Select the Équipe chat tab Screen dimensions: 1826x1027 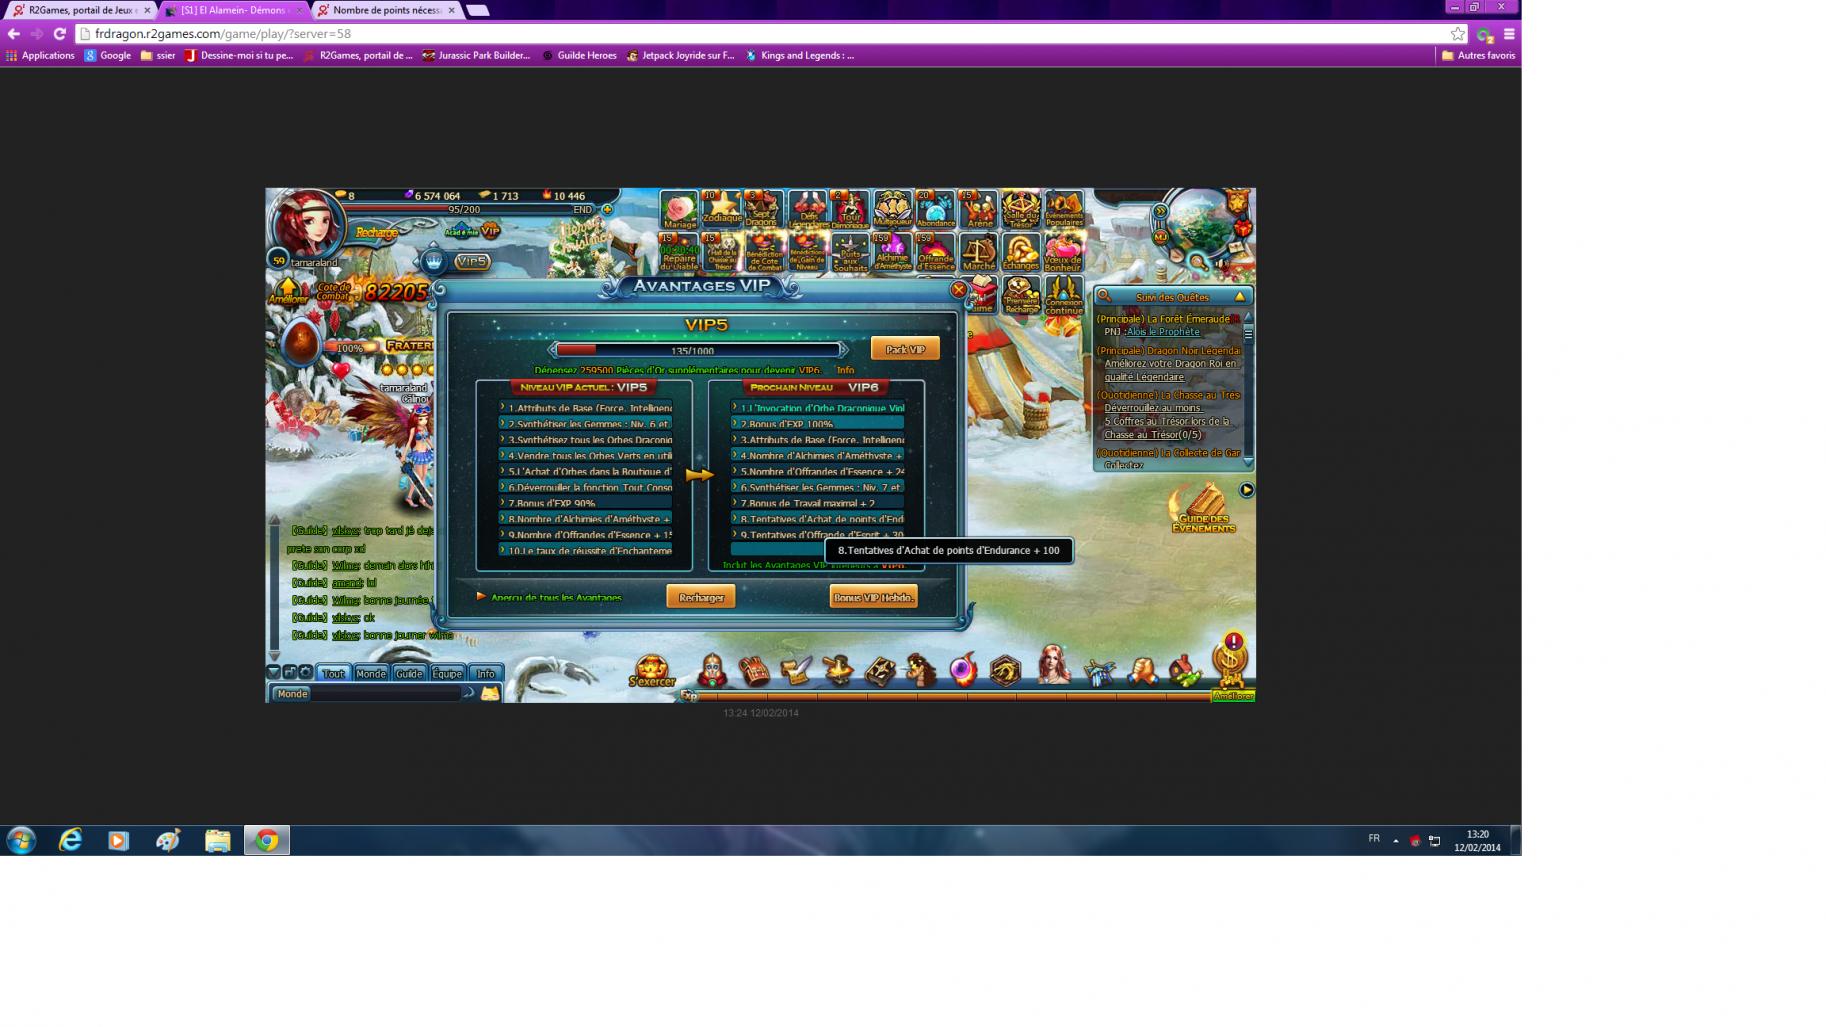447,674
